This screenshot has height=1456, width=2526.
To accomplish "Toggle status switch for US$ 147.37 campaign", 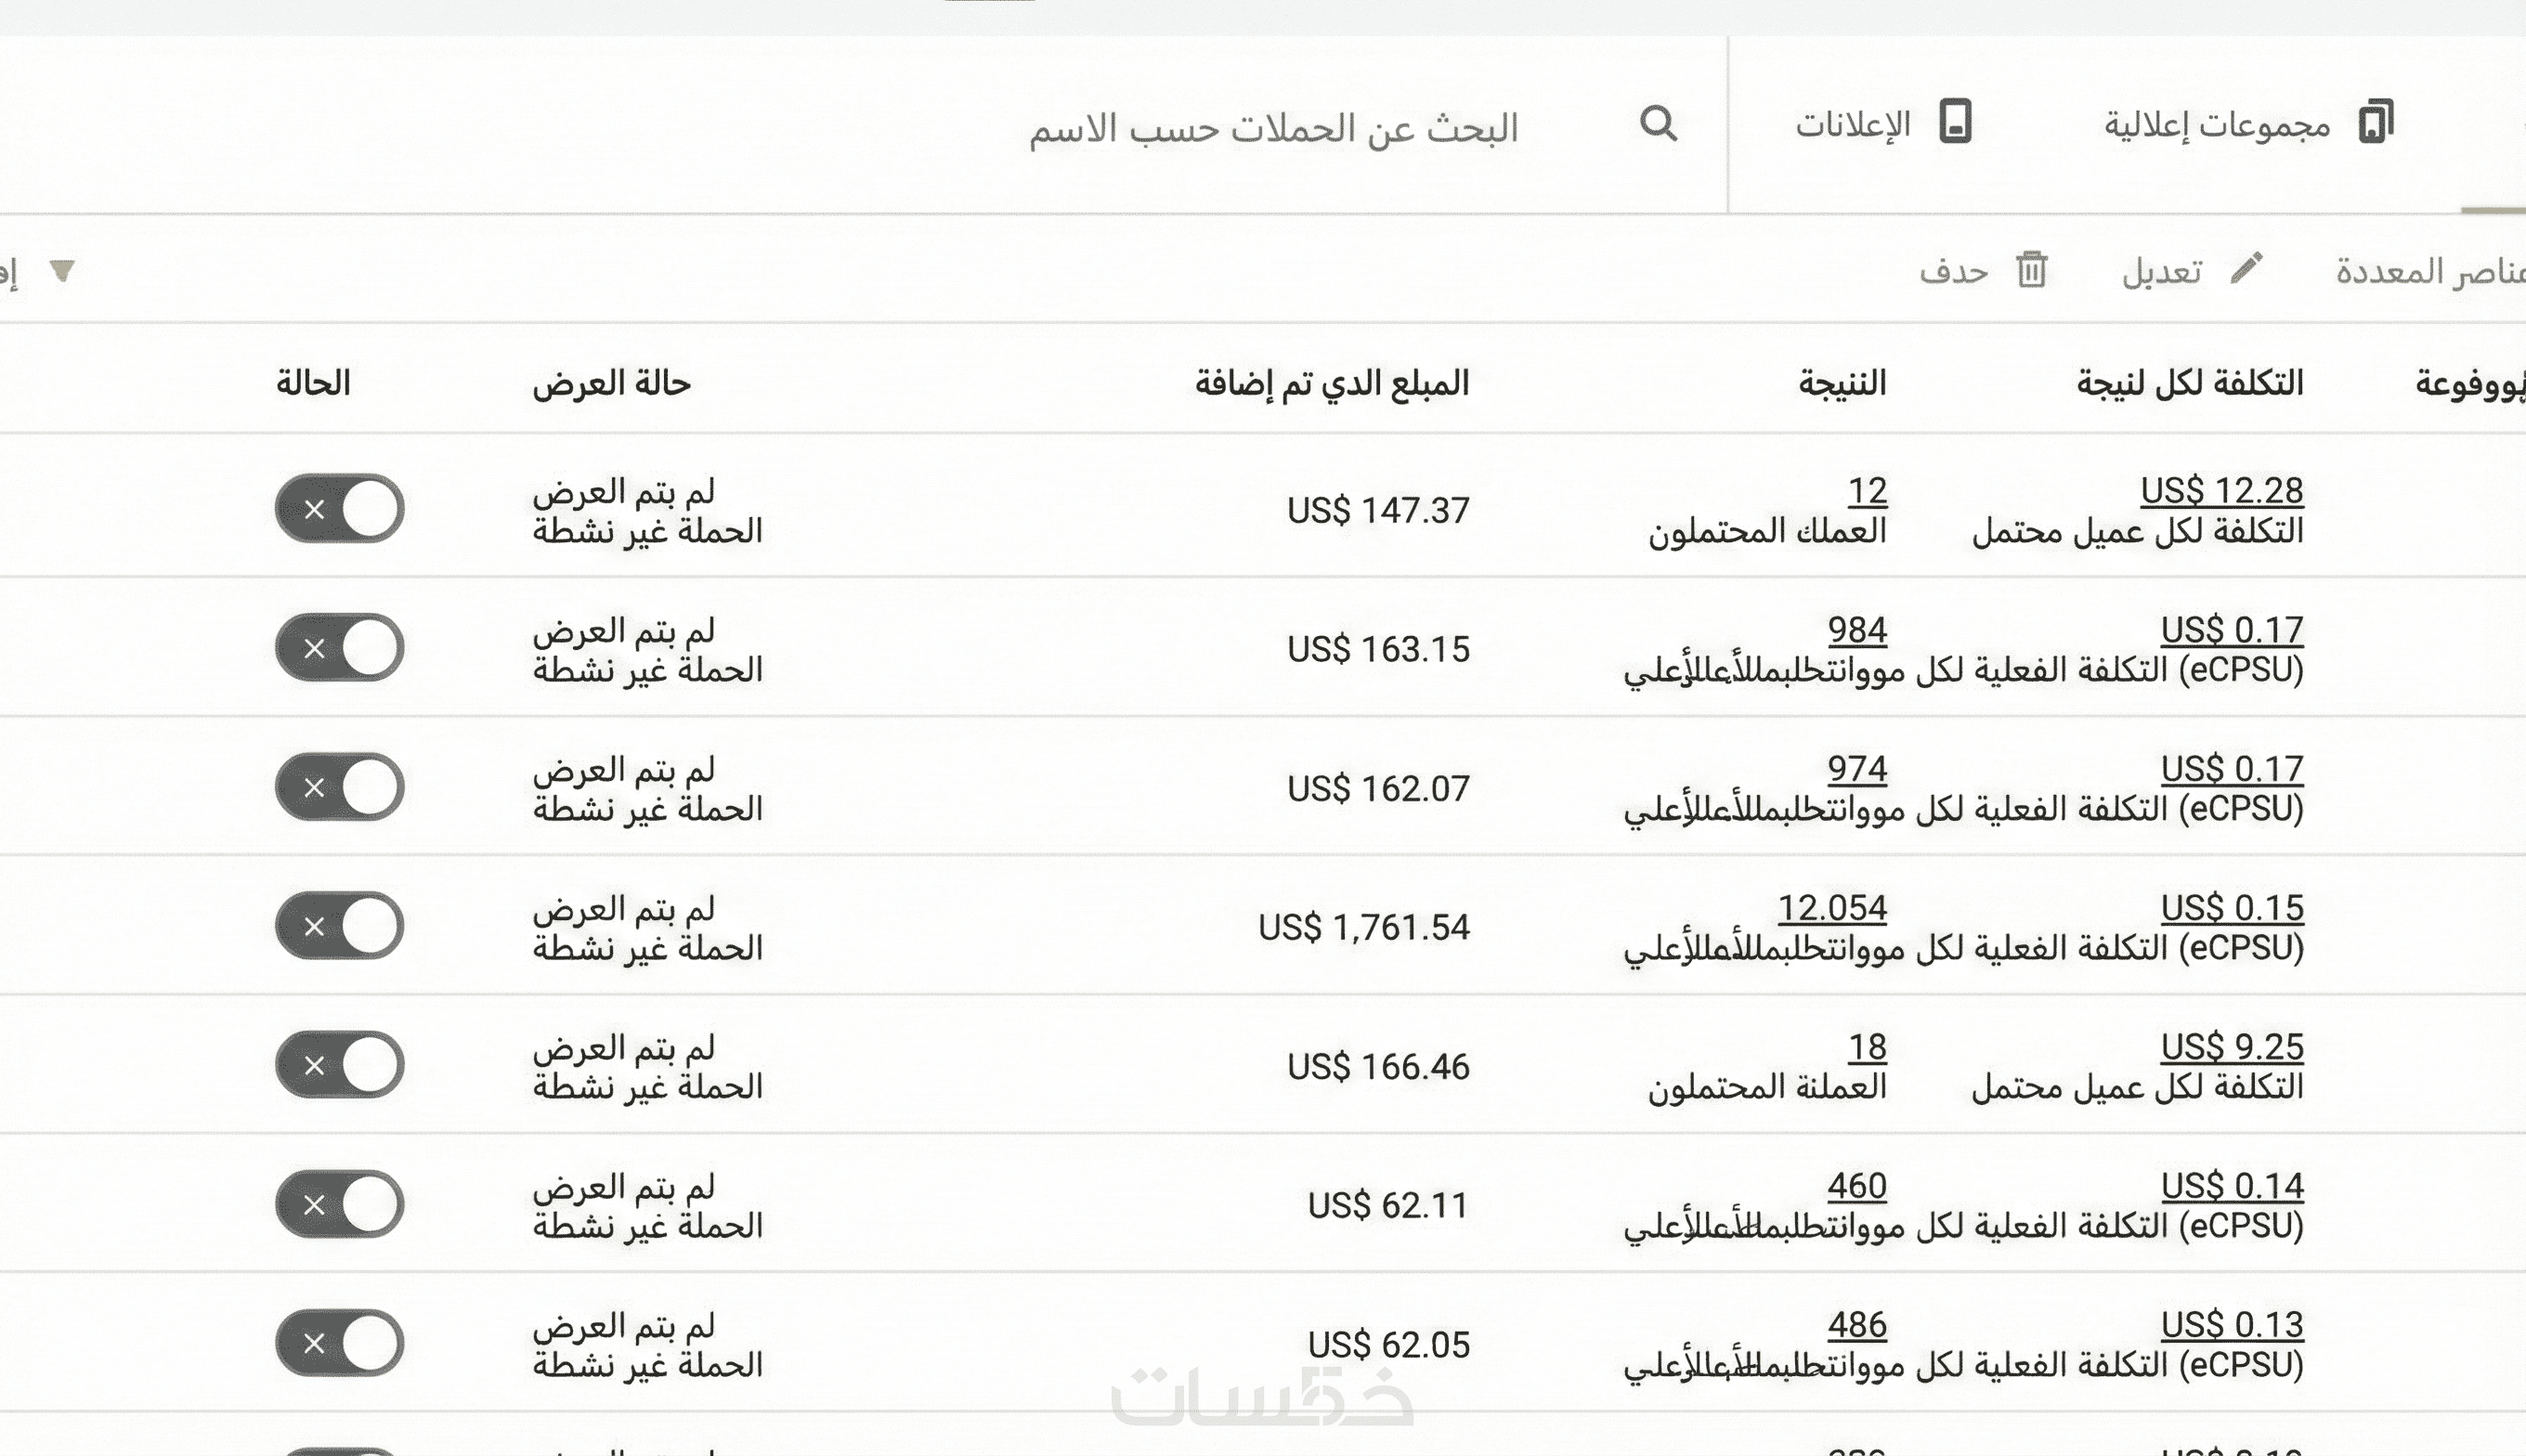I will pos(339,509).
